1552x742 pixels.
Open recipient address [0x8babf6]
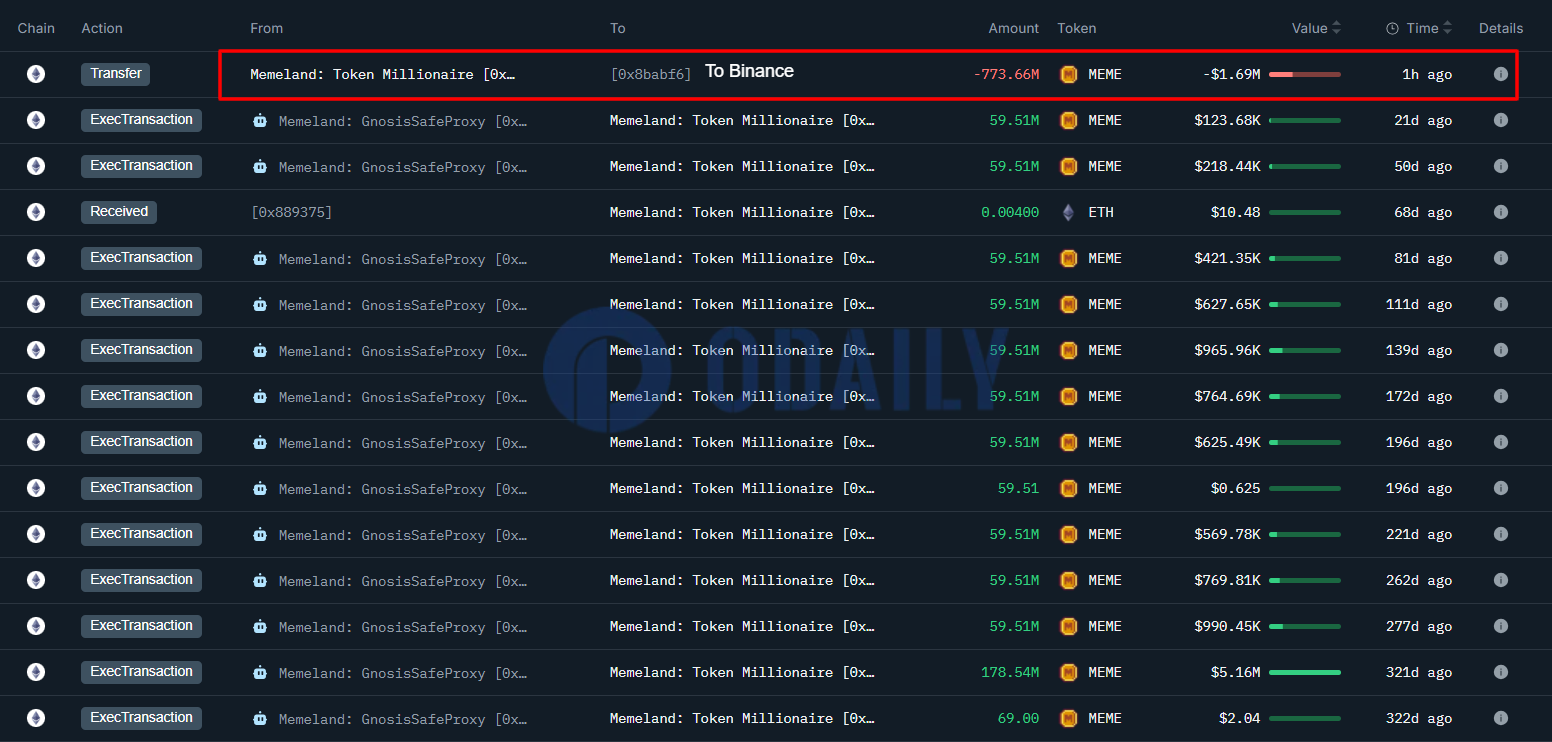coord(651,74)
